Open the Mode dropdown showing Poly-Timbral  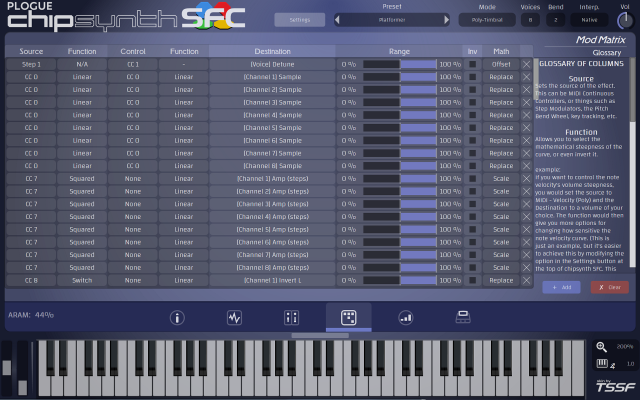(x=487, y=20)
